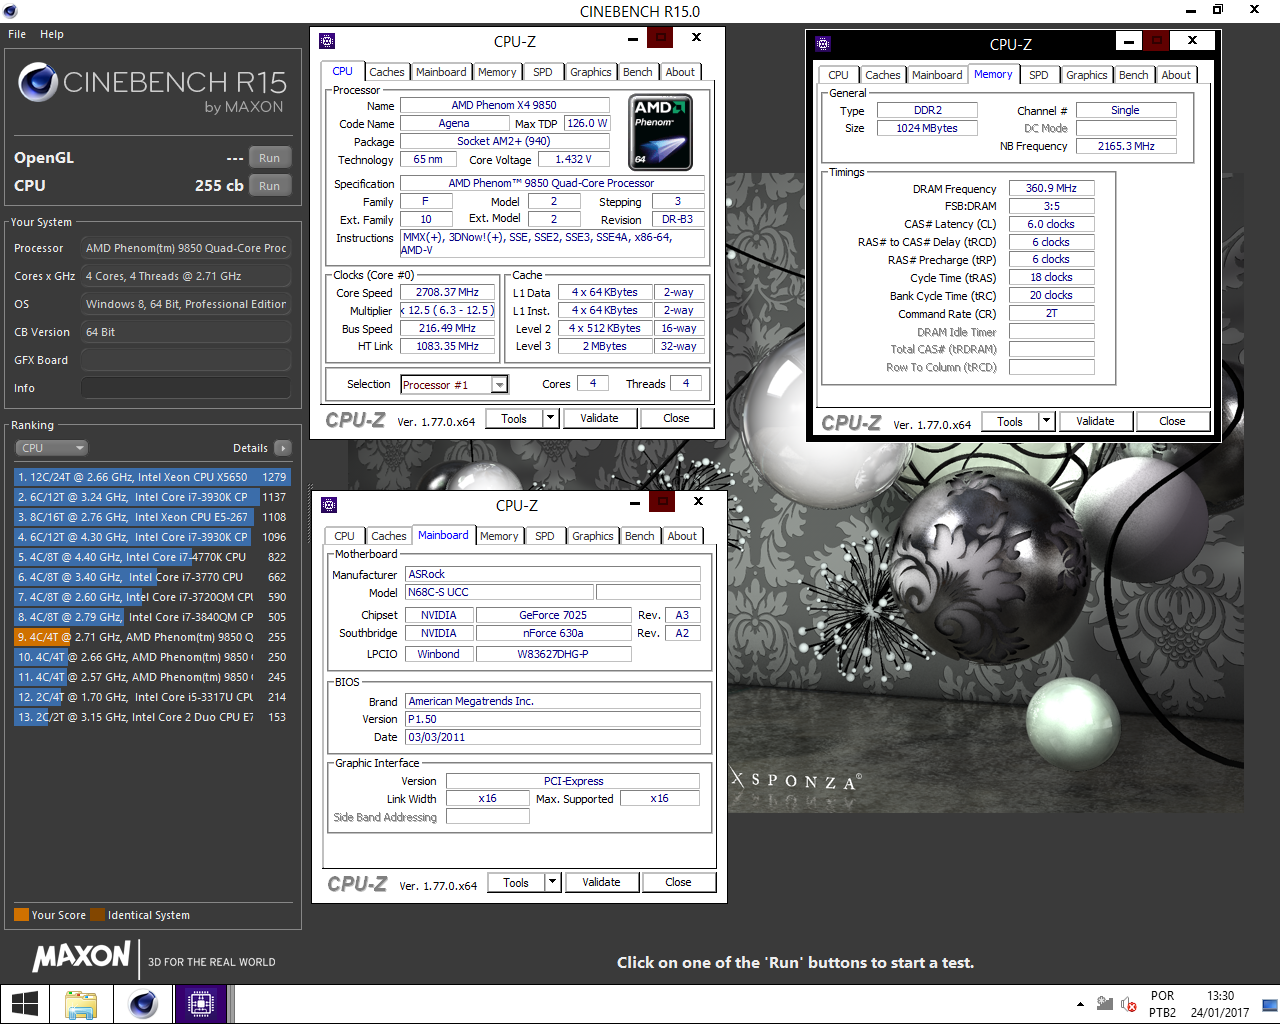Show hidden tray icons arrow
Viewport: 1280px width, 1024px height.
(1080, 1004)
